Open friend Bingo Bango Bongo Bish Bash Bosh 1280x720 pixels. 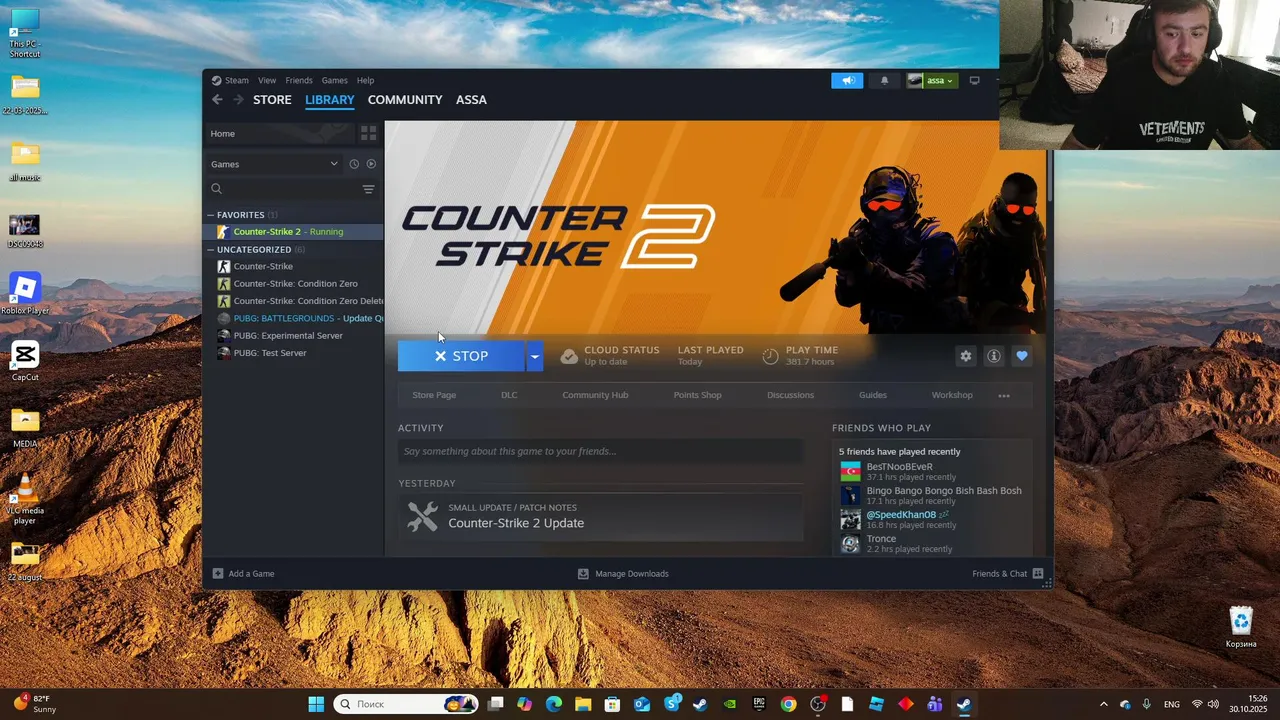[x=930, y=495]
